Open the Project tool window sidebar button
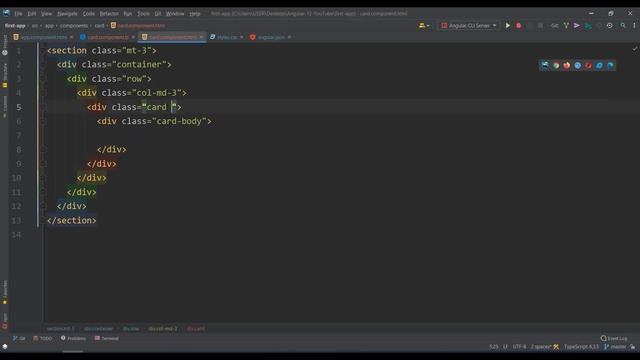Image resolution: width=640 pixels, height=360 pixels. pyautogui.click(x=5, y=45)
